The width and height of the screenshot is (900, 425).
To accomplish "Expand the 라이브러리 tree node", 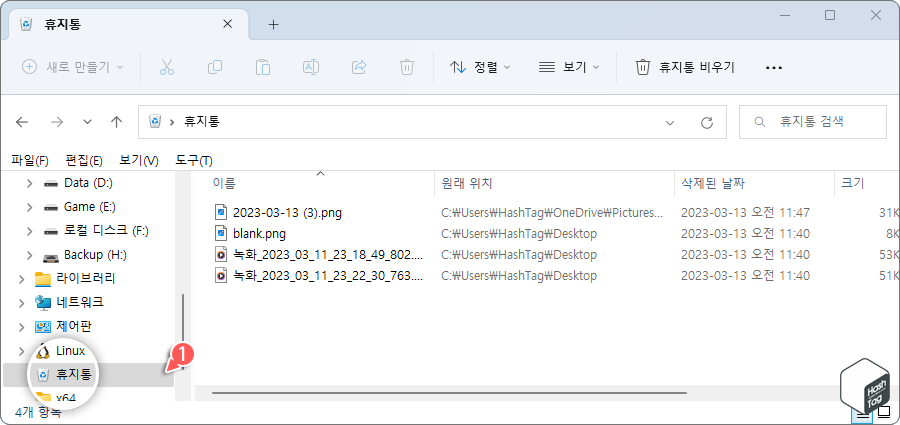I will tap(21, 279).
